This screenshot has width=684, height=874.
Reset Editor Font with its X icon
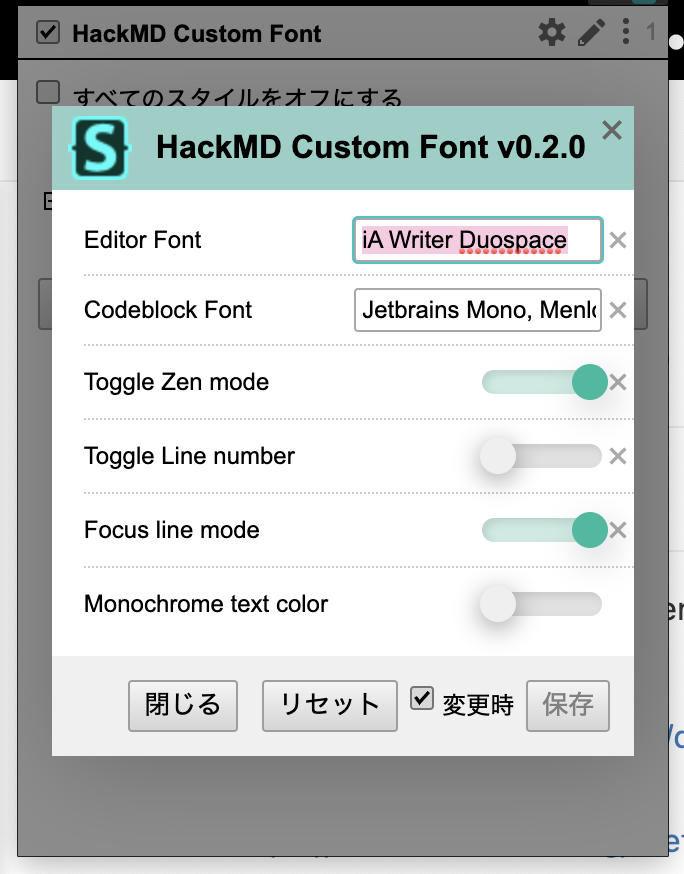pos(618,240)
